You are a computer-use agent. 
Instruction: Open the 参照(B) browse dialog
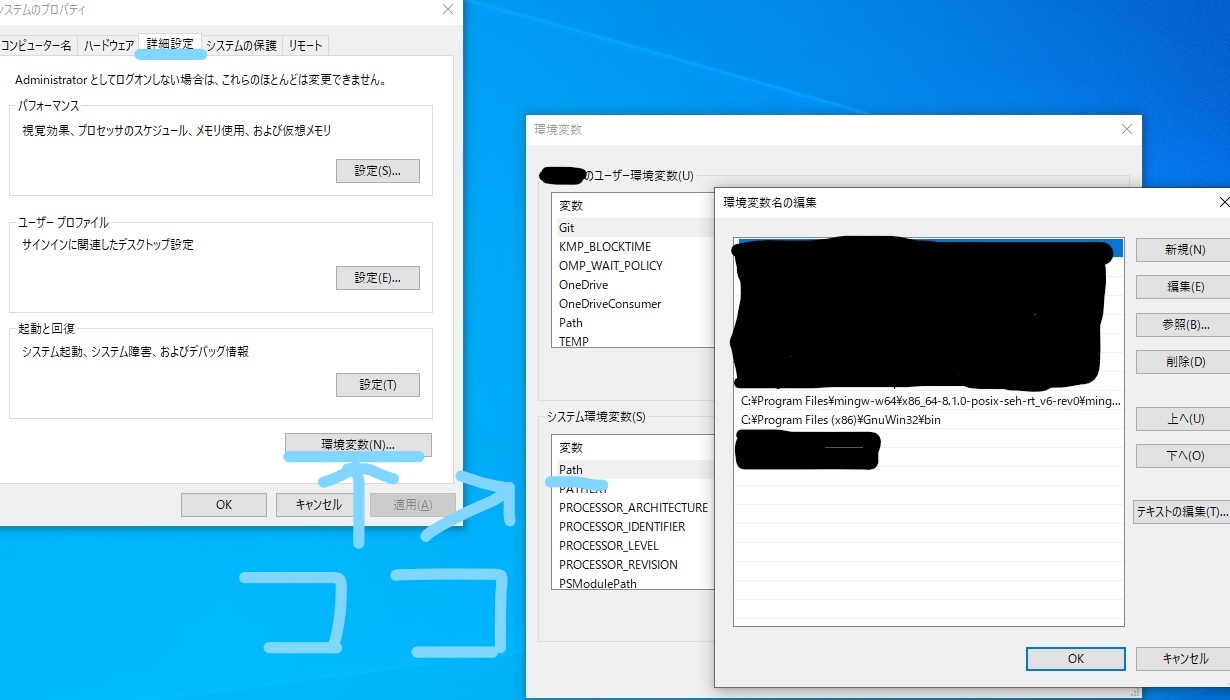(x=1183, y=324)
